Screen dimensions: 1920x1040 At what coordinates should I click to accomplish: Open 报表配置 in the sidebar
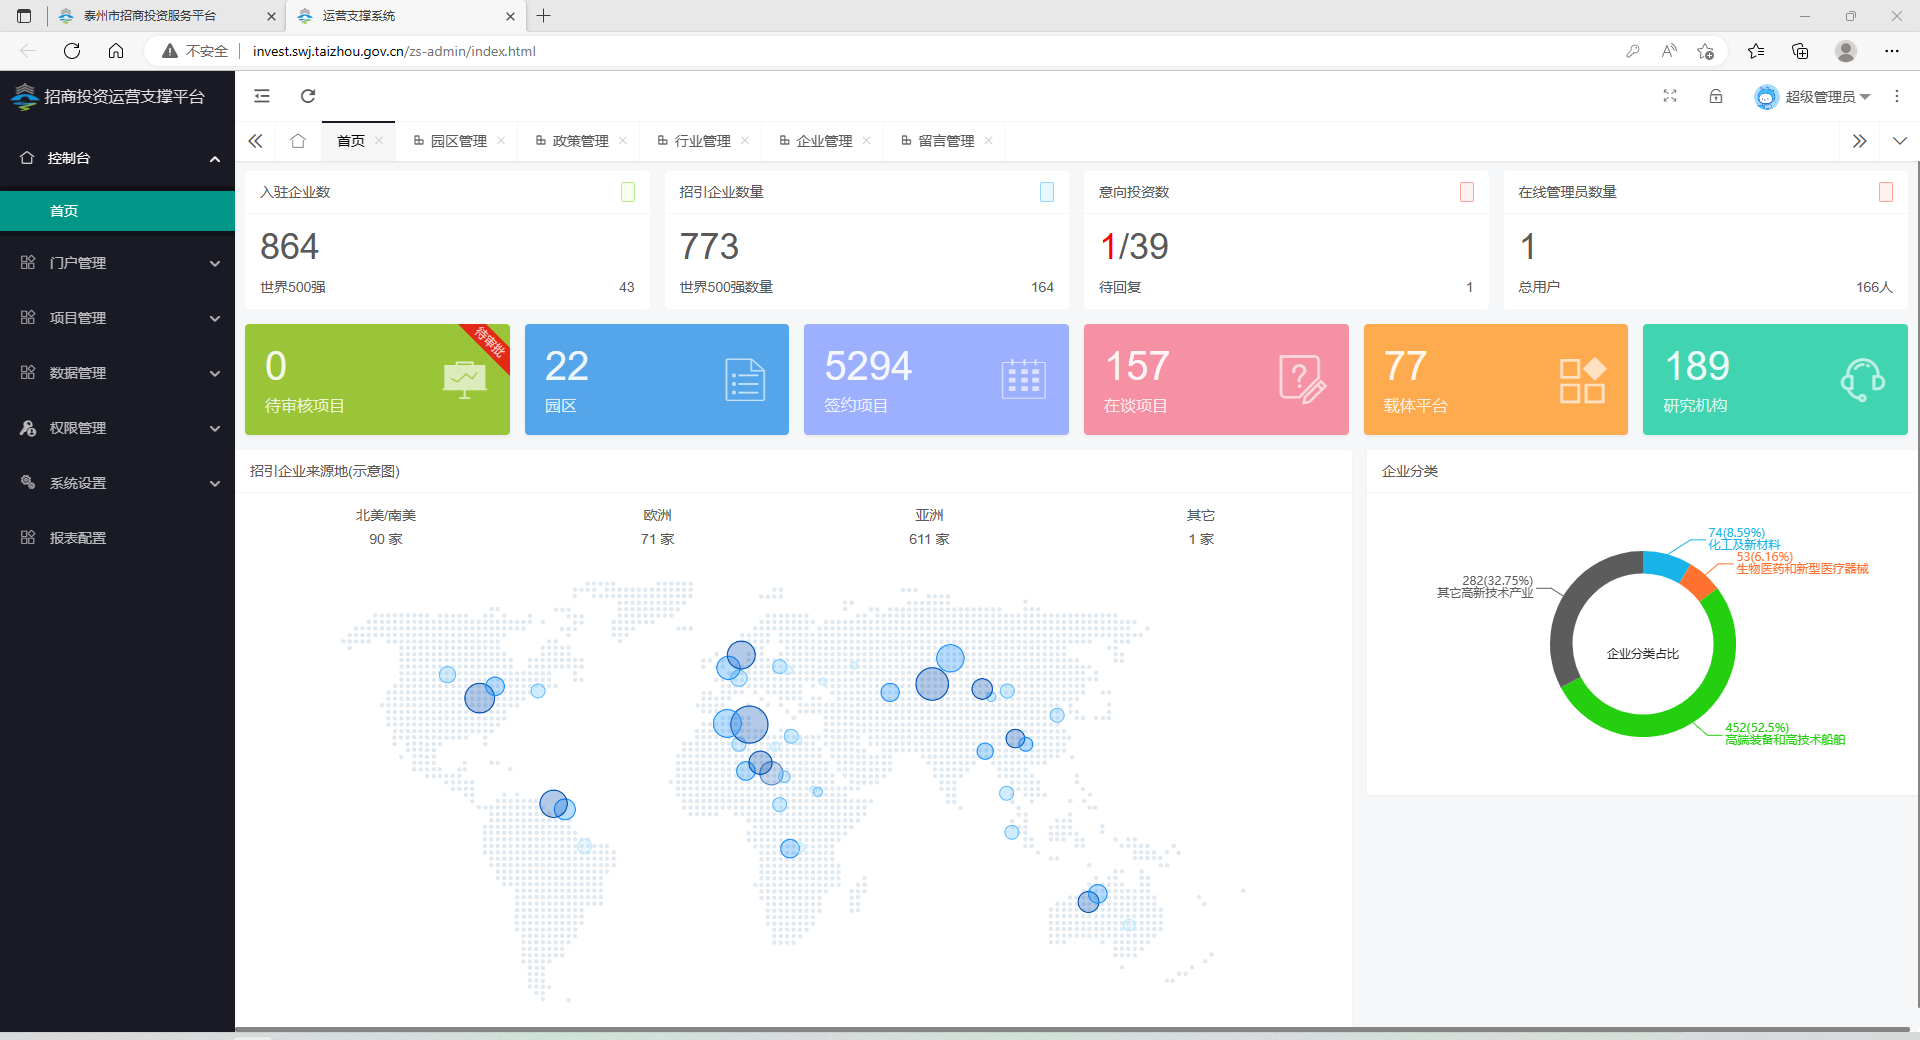(x=117, y=538)
